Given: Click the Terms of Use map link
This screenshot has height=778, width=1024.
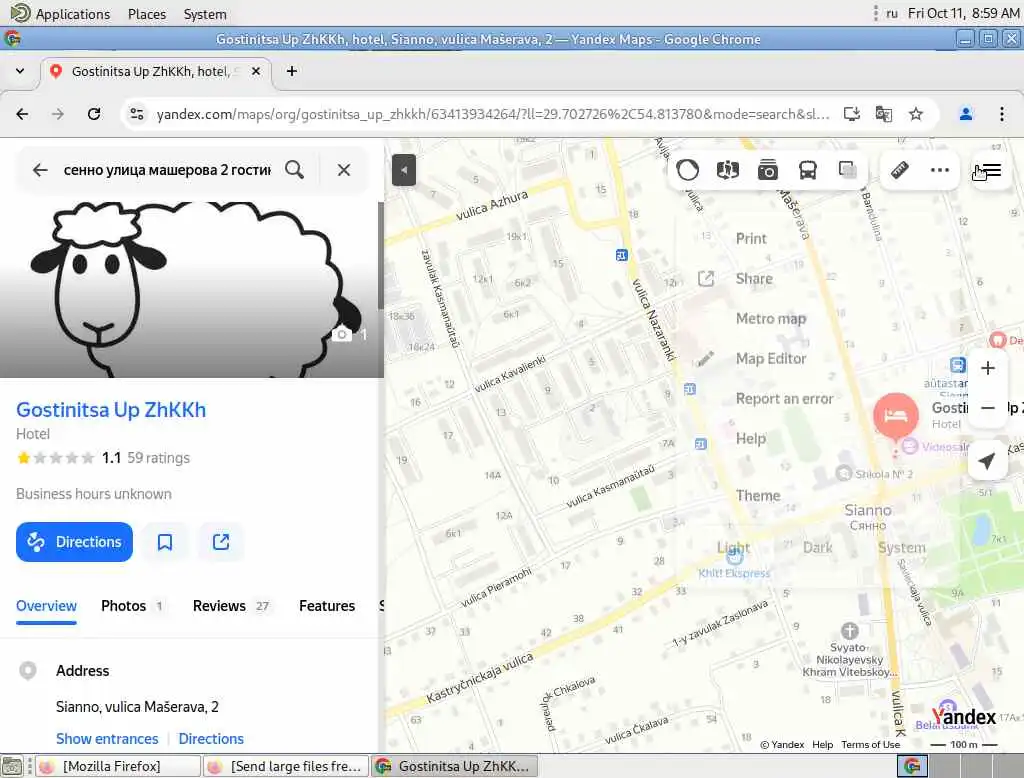Looking at the screenshot, I should coord(871,745).
